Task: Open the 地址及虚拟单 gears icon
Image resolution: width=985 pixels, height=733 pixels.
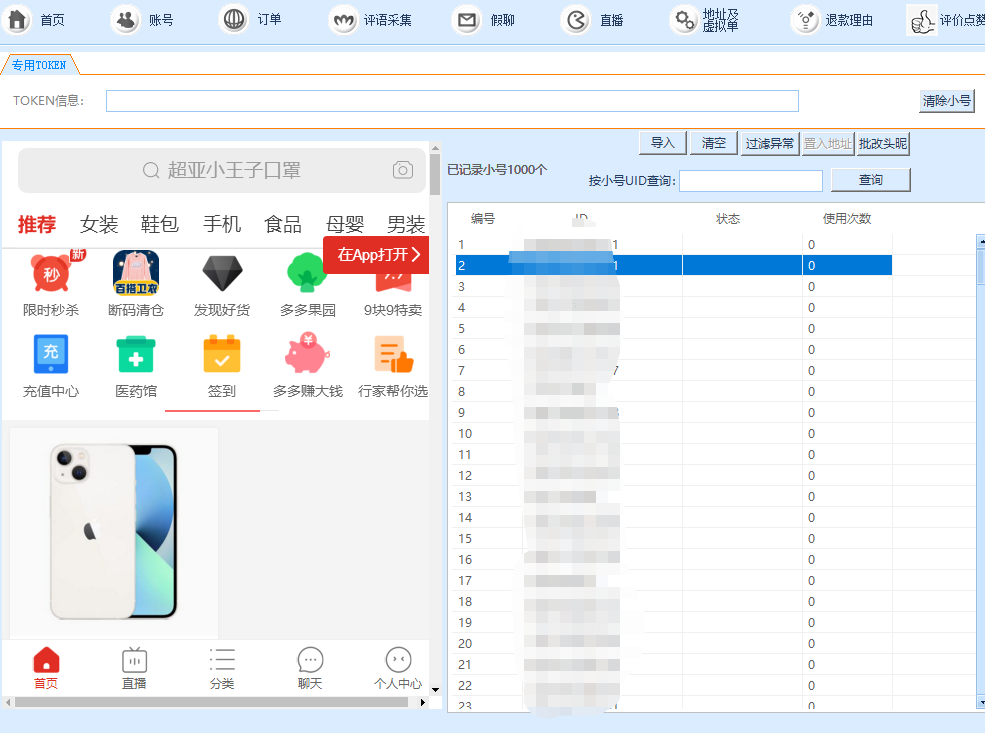Action: click(685, 21)
